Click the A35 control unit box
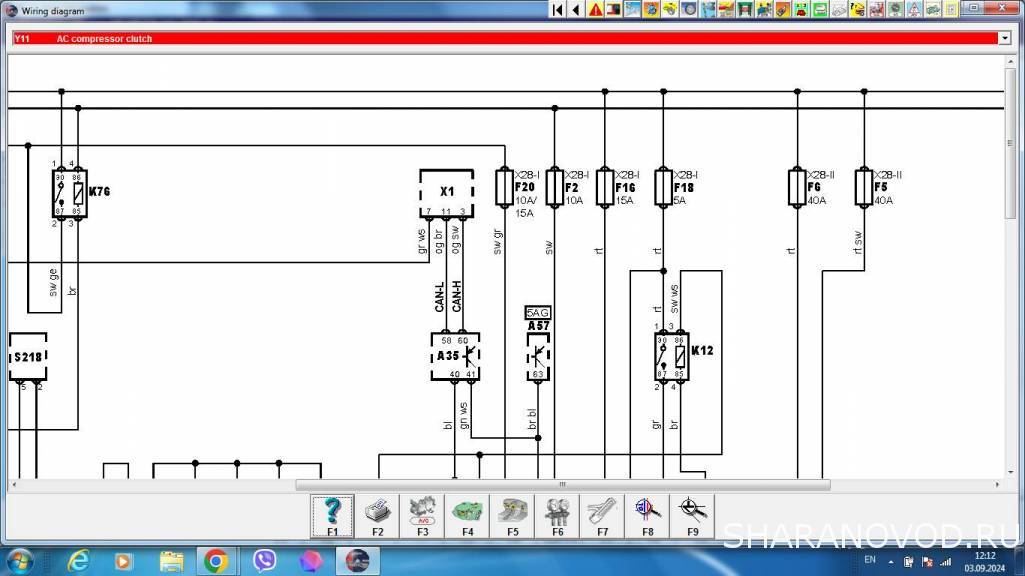The height and width of the screenshot is (576, 1025). 455,356
